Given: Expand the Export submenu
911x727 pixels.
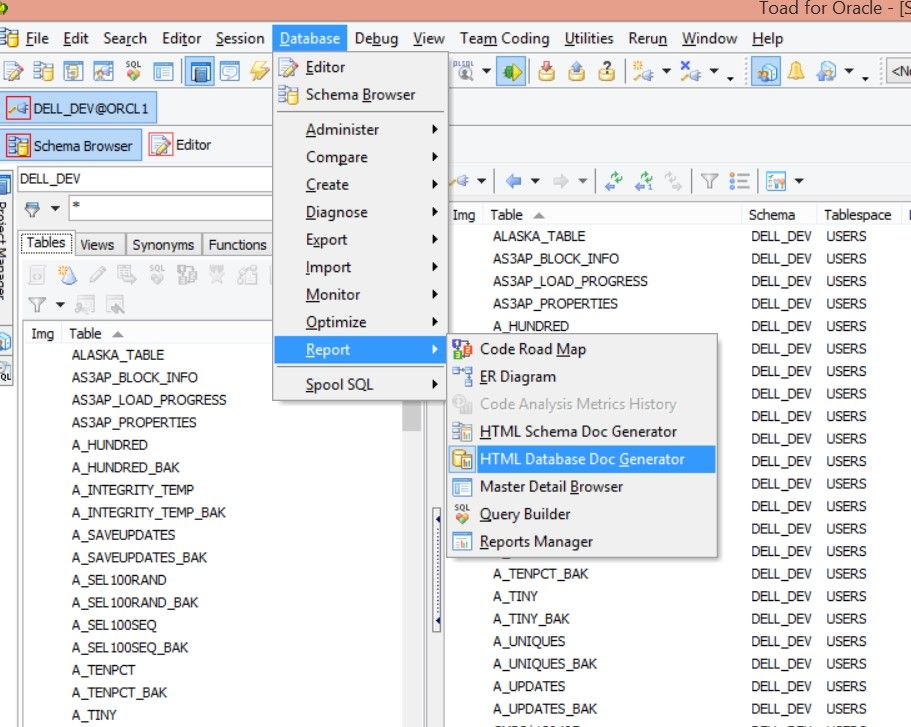Looking at the screenshot, I should [x=360, y=239].
